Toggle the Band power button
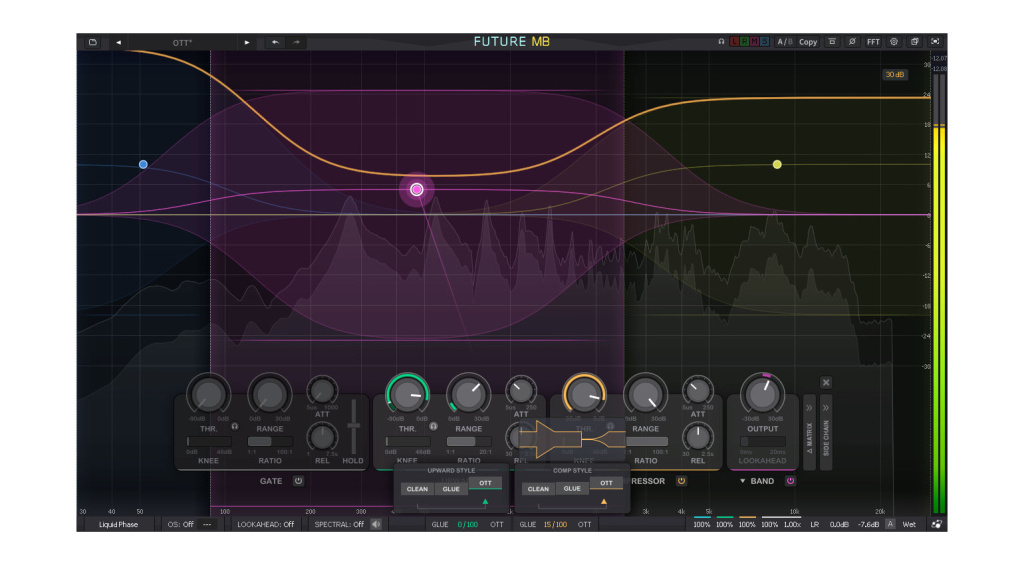Screen dimensions: 1024x565 coord(790,481)
